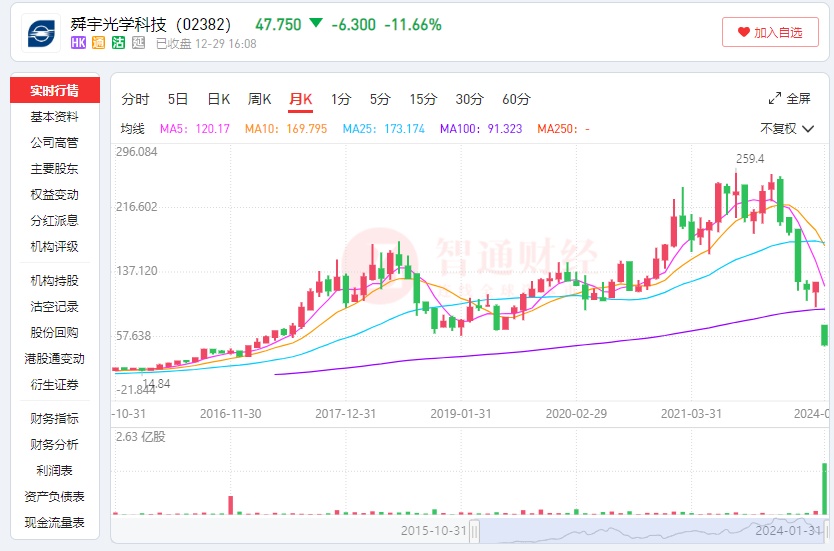Click the left handle of date range slider
The width and height of the screenshot is (834, 551).
pyautogui.click(x=476, y=530)
